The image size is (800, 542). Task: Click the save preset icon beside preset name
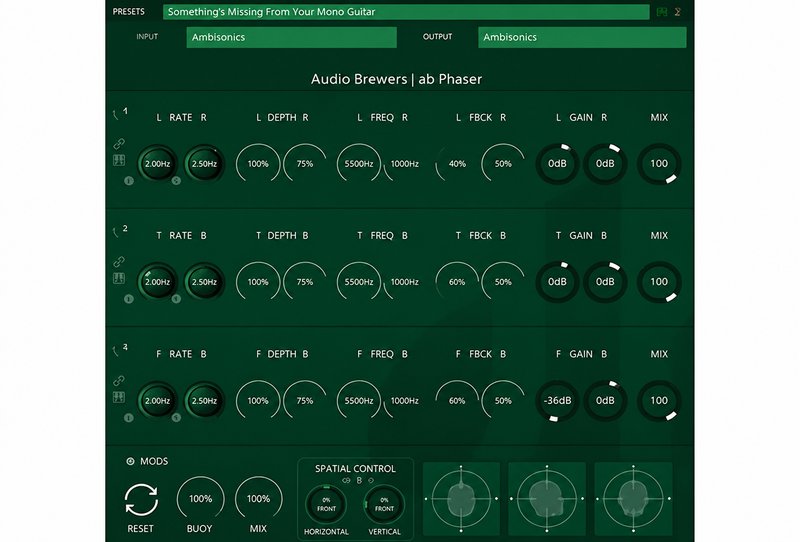coord(662,12)
